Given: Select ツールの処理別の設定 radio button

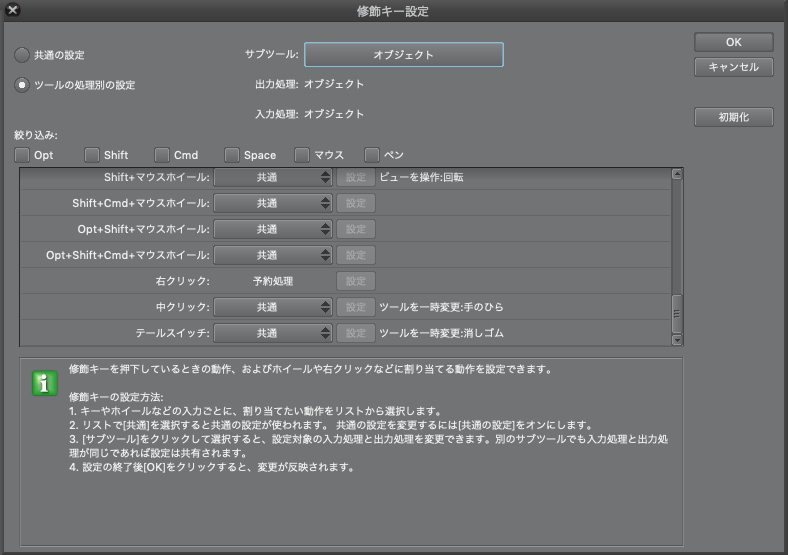Looking at the screenshot, I should pyautogui.click(x=22, y=85).
